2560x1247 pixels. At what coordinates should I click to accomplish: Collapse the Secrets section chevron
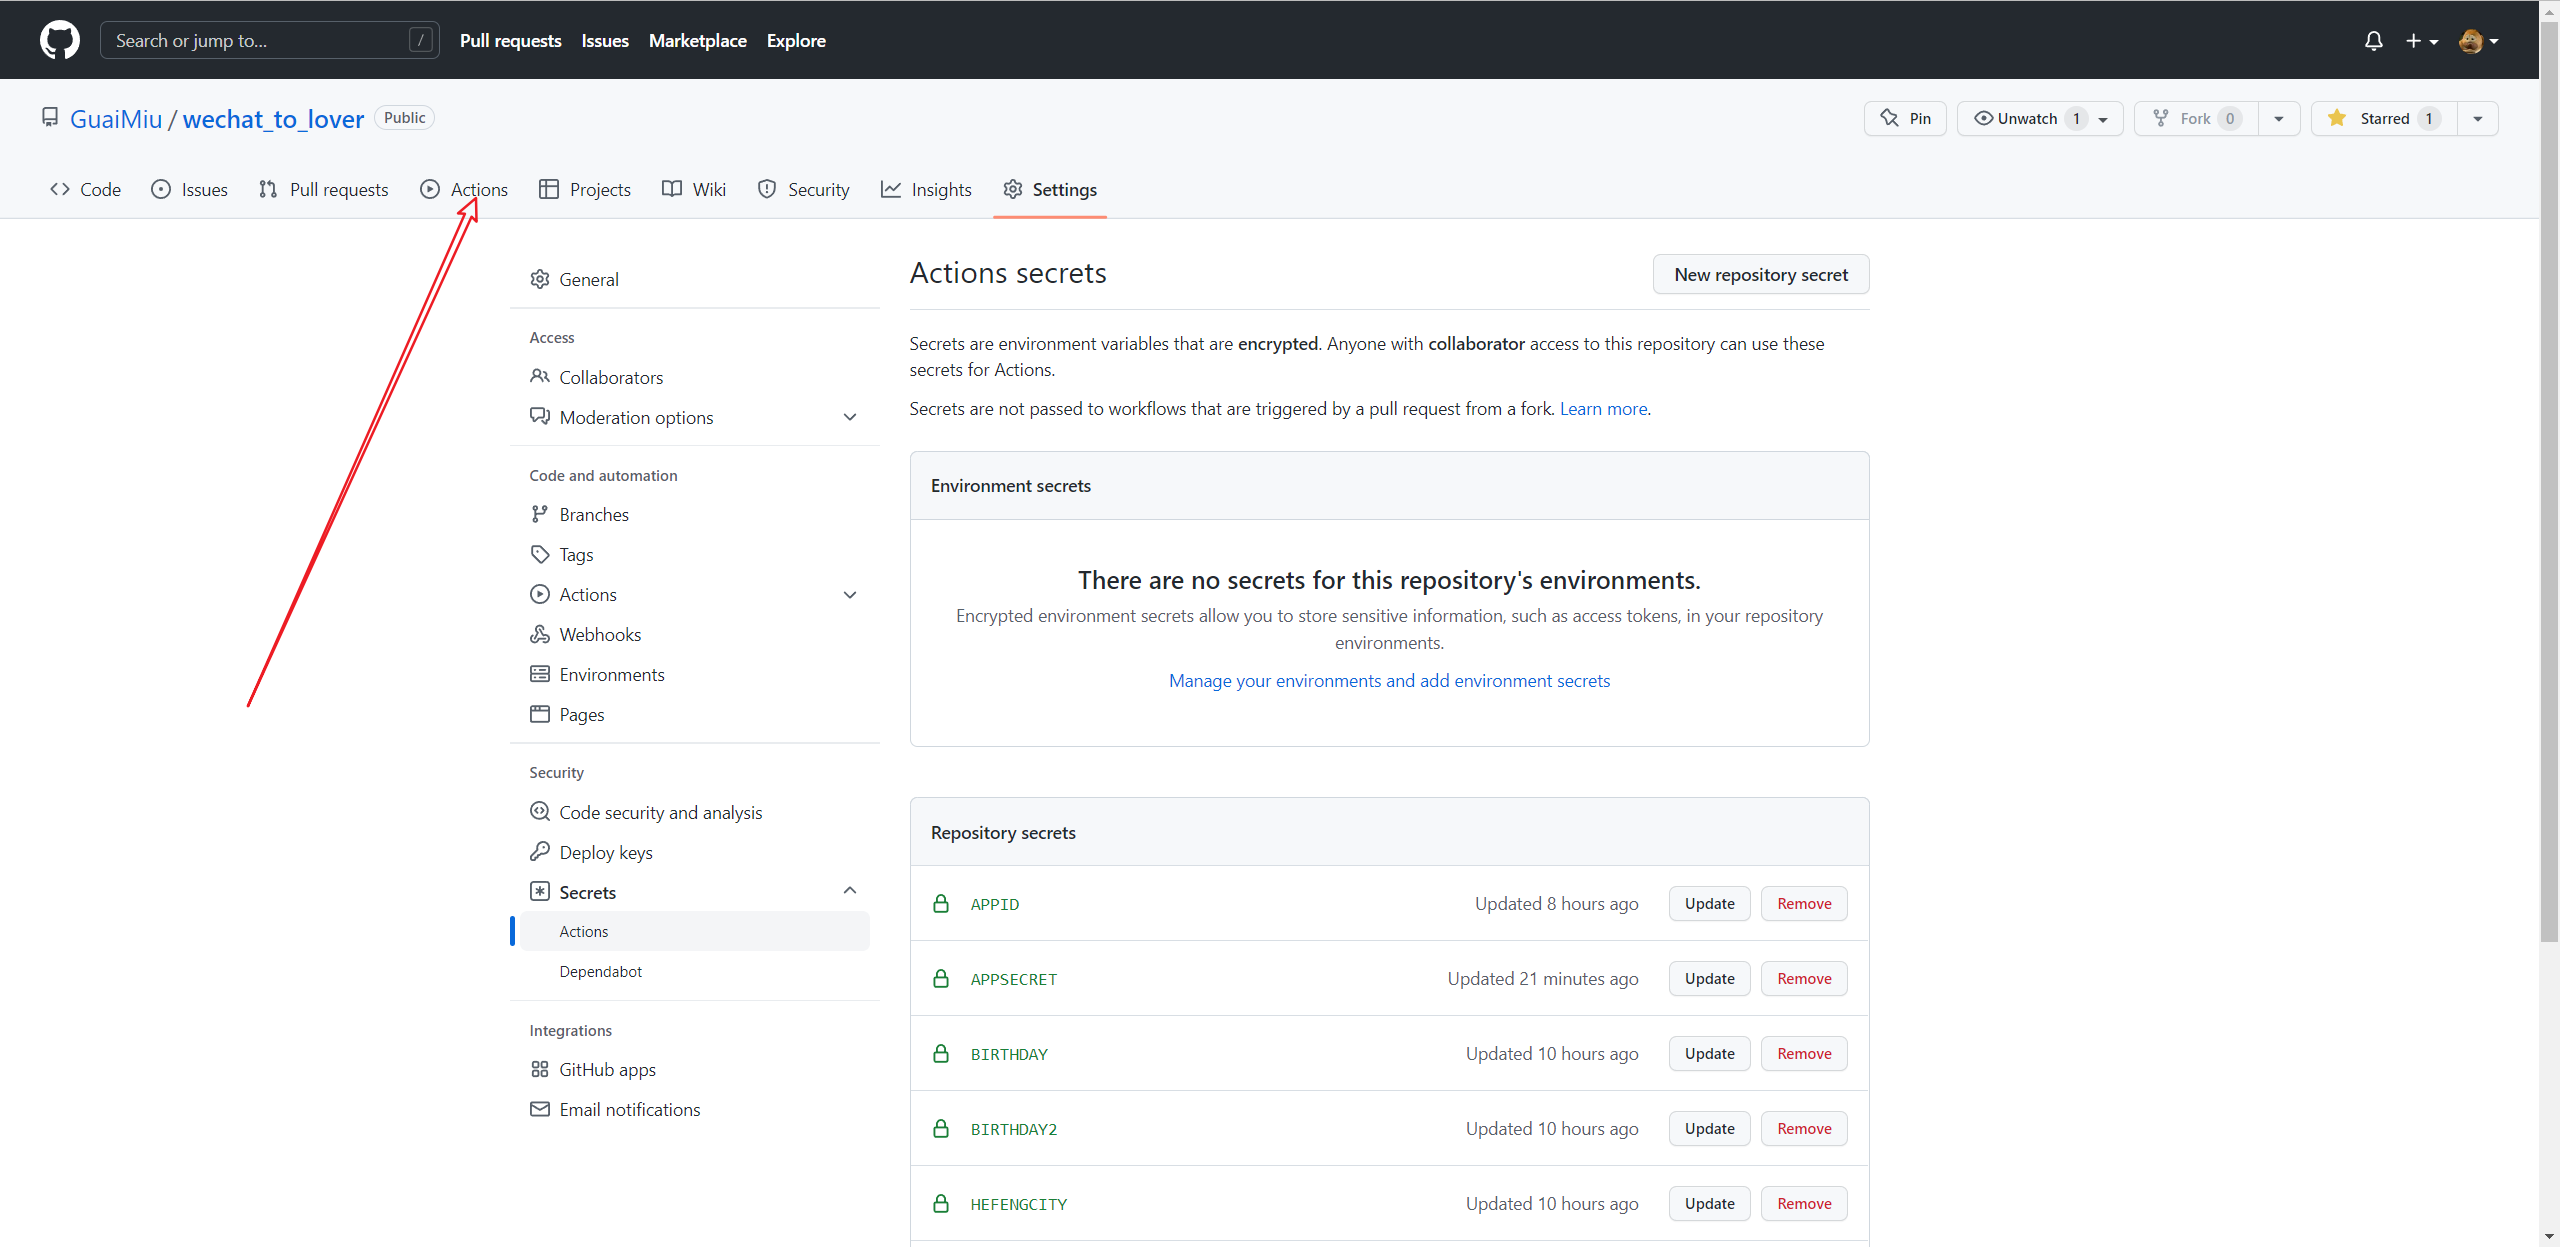[x=850, y=891]
